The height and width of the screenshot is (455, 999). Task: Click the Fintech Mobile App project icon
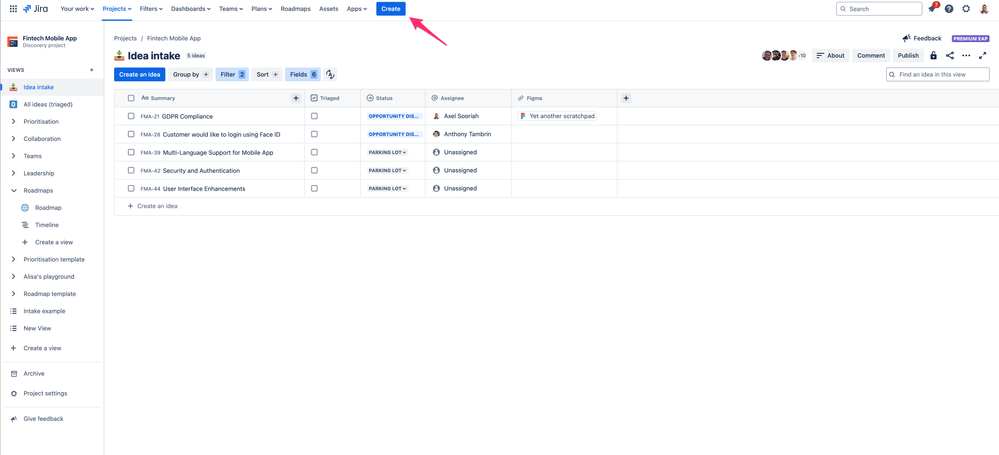coord(12,41)
